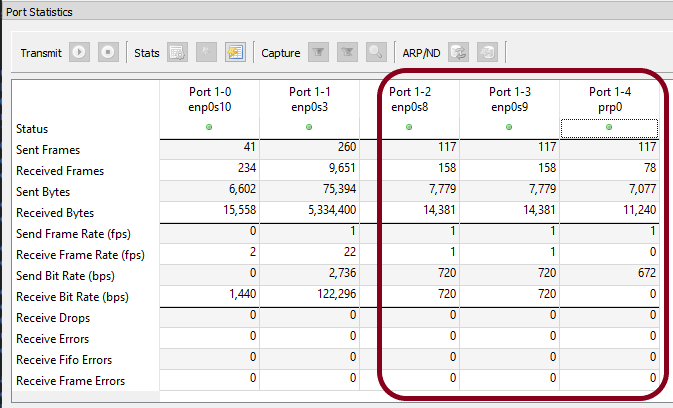
Task: Start capture with first funnel icon
Action: tap(318, 52)
